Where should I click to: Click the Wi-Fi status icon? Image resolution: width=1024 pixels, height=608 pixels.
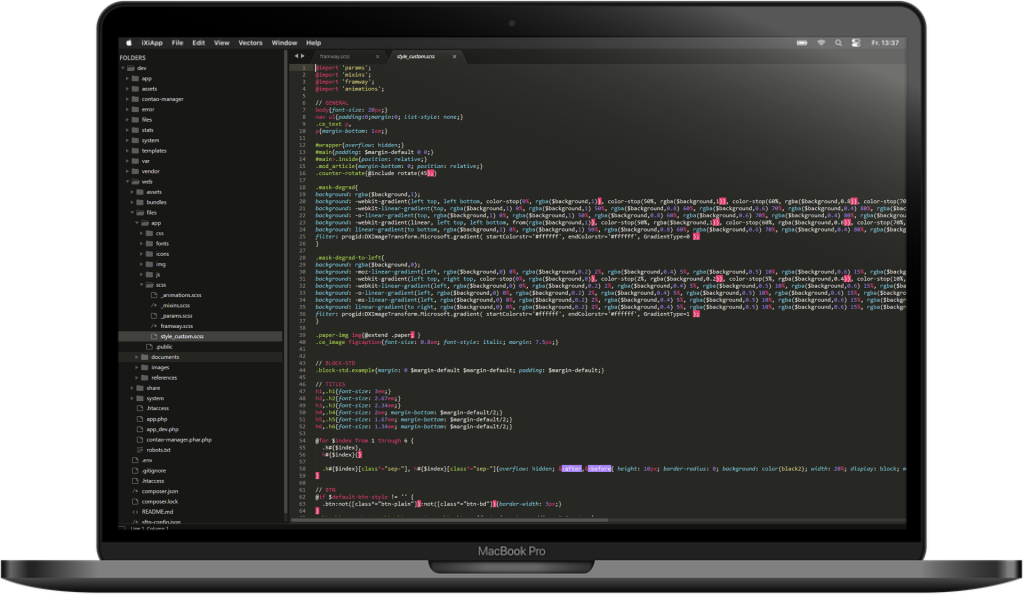(821, 43)
